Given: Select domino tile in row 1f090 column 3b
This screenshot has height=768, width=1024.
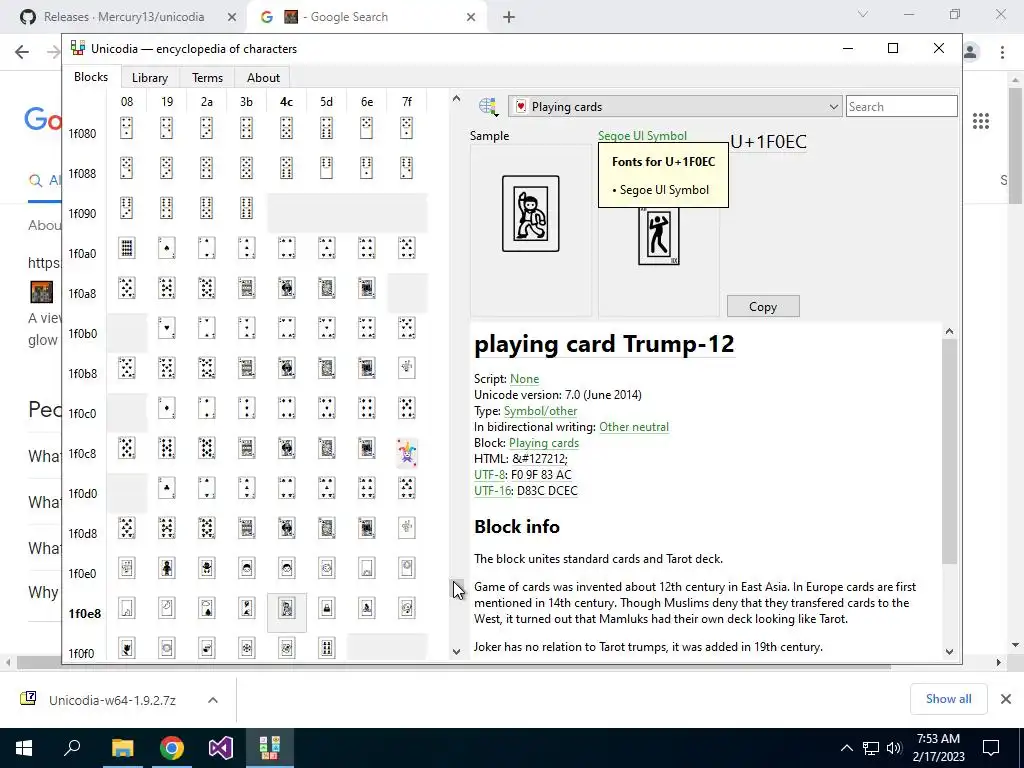Looking at the screenshot, I should pyautogui.click(x=246, y=208).
